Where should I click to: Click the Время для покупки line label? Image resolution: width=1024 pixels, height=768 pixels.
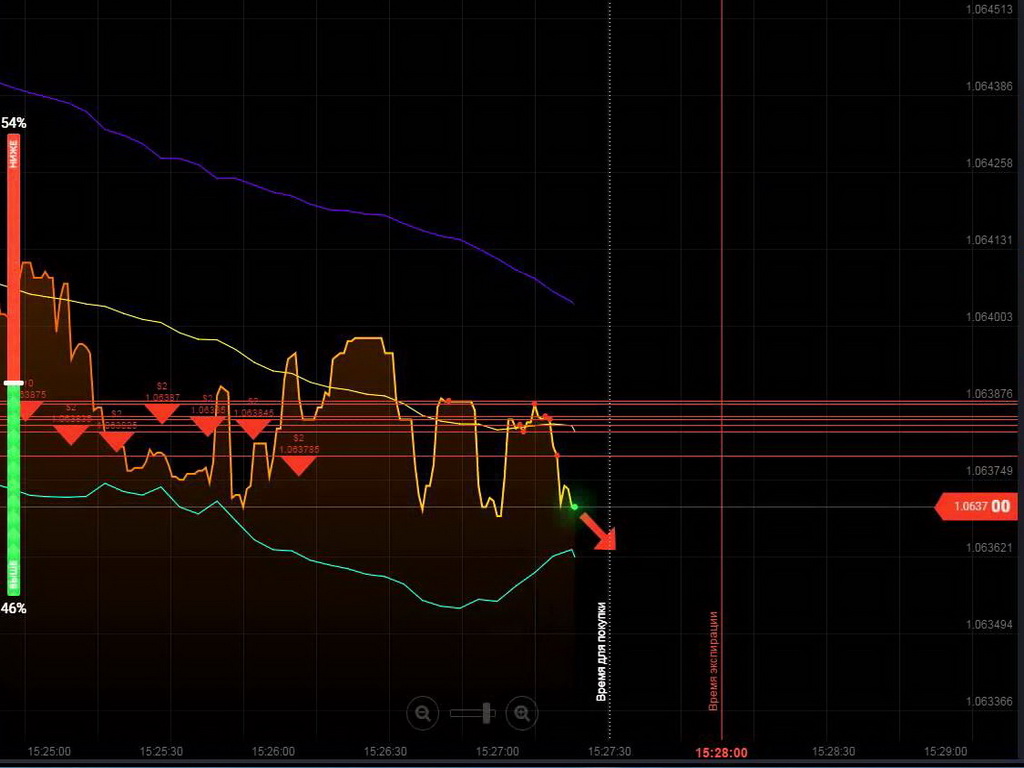601,651
